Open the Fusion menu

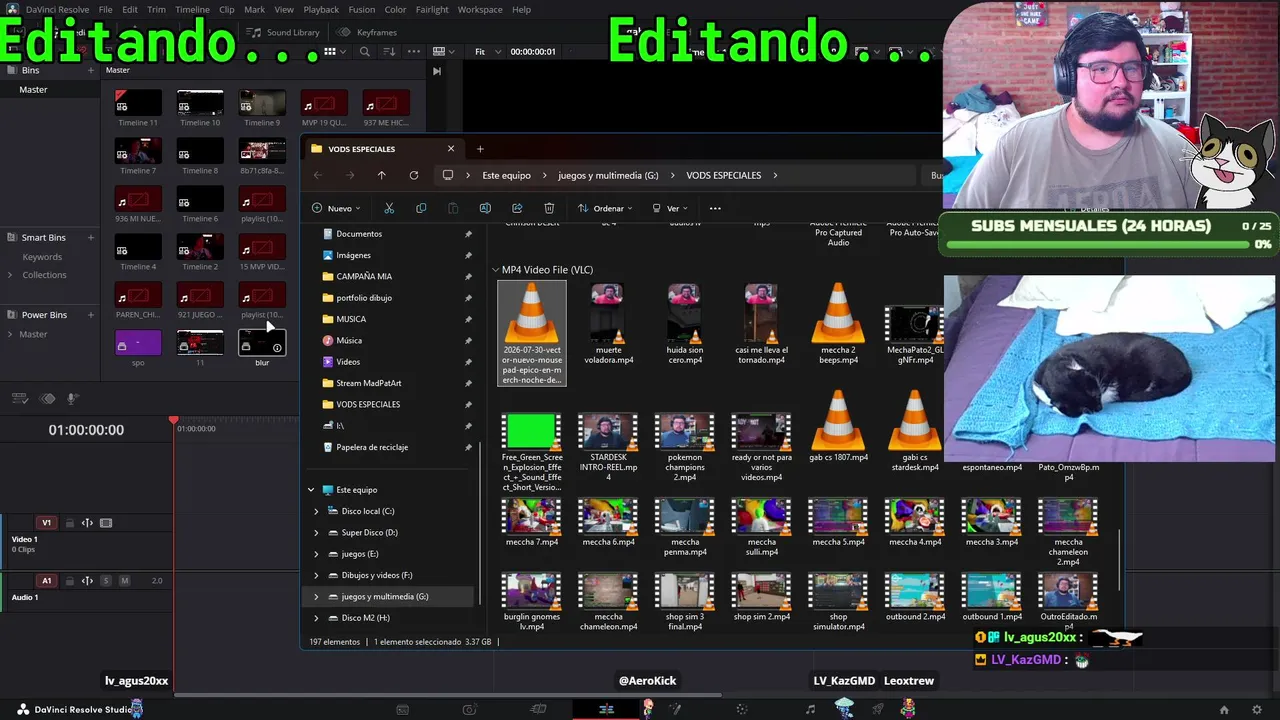(x=362, y=10)
